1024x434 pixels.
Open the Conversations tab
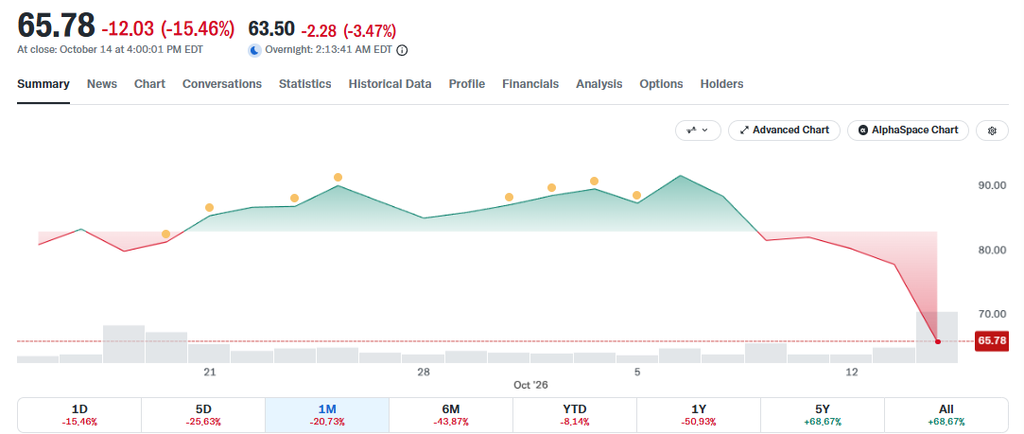(222, 84)
